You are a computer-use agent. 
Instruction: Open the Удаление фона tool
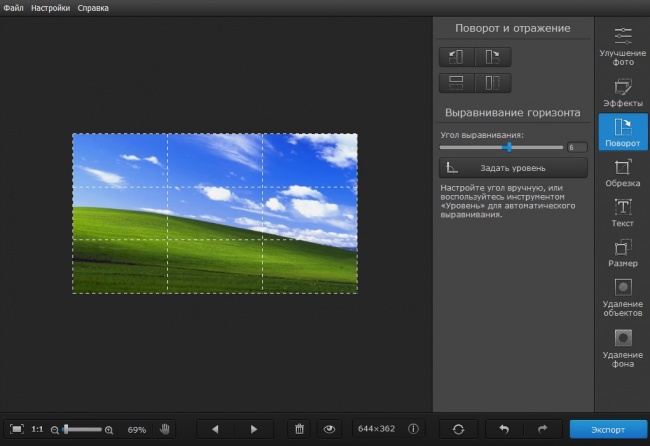point(623,348)
